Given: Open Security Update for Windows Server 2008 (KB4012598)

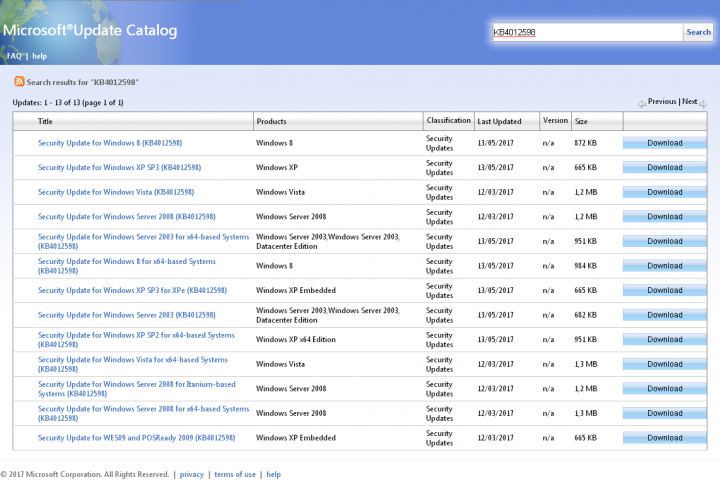Looking at the screenshot, I should [x=126, y=217].
